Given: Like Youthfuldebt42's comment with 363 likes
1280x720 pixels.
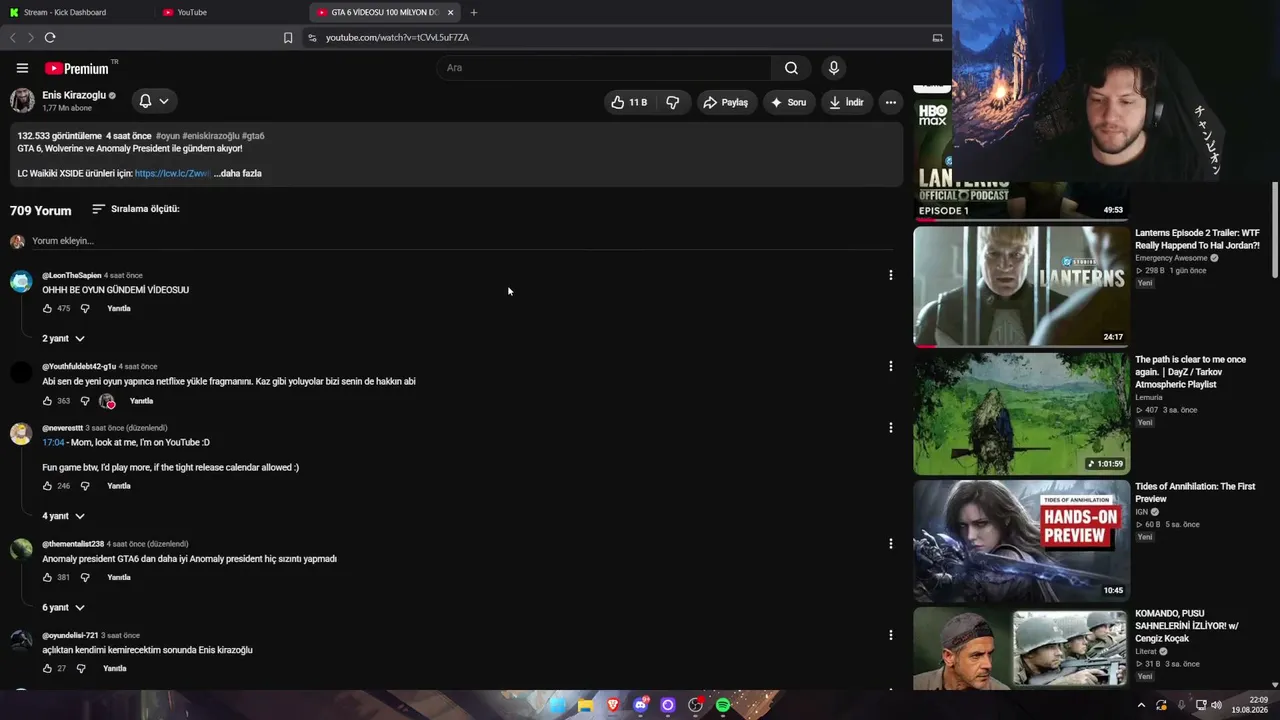Looking at the screenshot, I should (x=47, y=401).
